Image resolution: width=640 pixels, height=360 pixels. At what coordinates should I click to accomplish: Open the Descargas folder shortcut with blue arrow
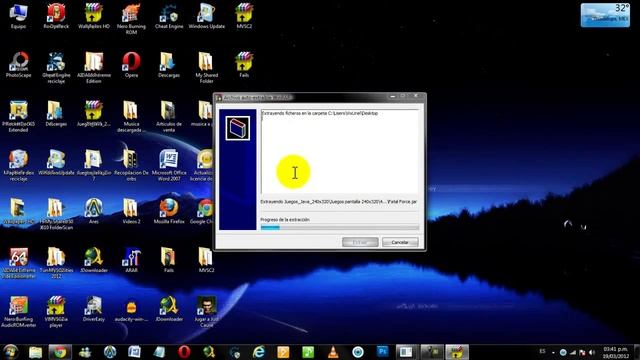point(169,65)
